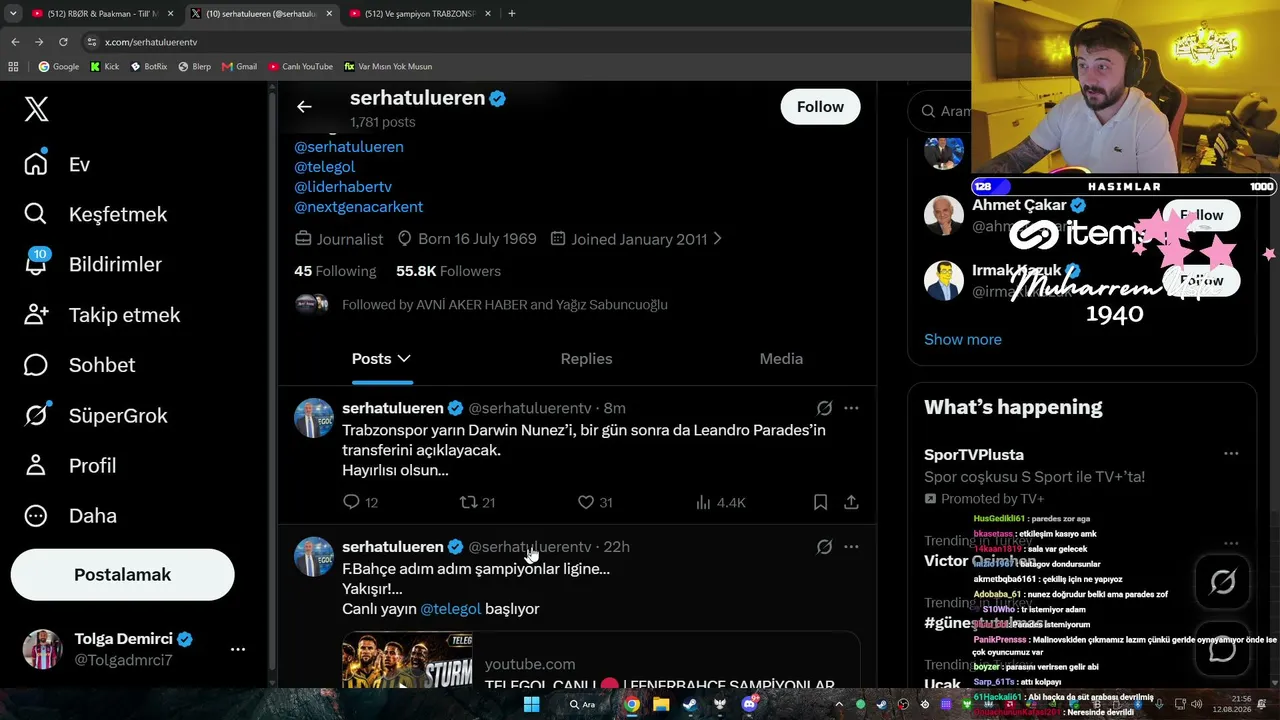Open Sohbet chat messages
This screenshot has height=720, width=1280.
pyautogui.click(x=79, y=365)
